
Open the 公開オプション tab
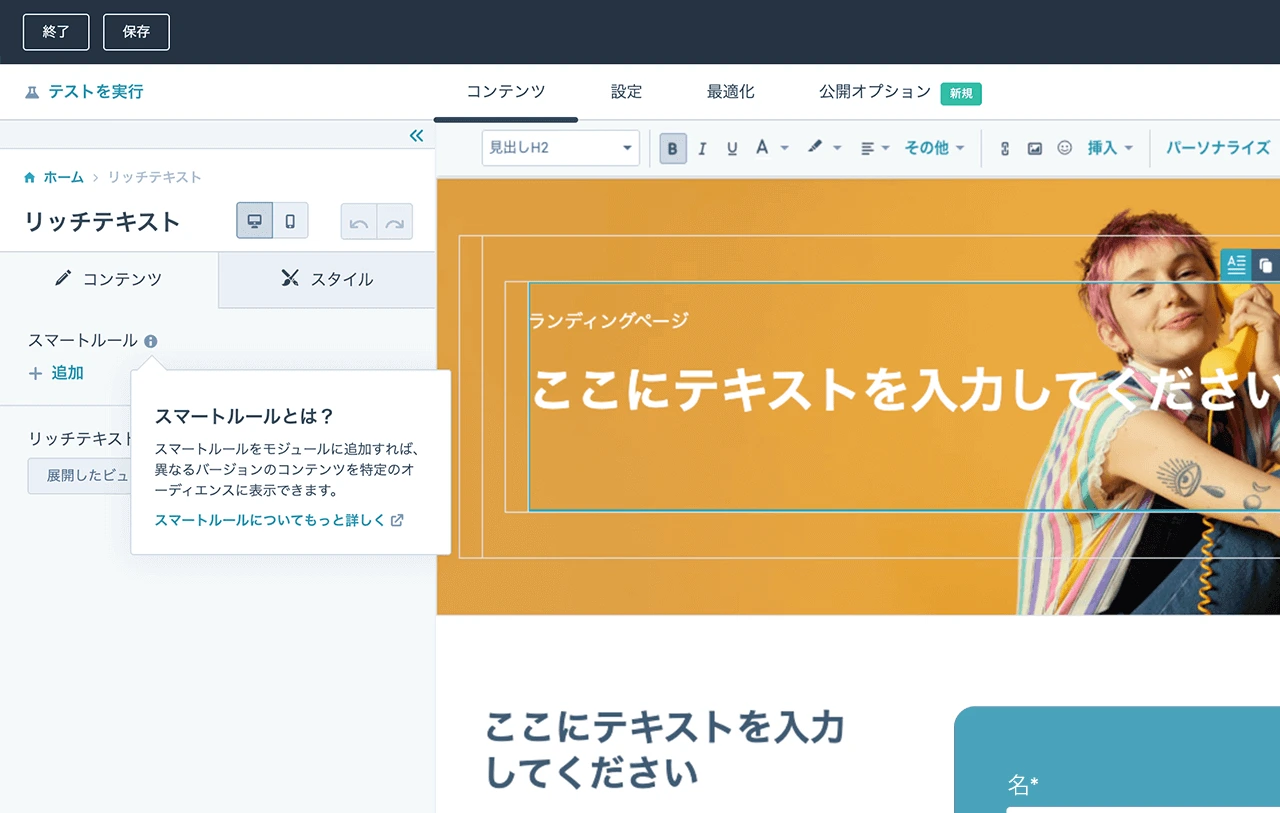[875, 92]
